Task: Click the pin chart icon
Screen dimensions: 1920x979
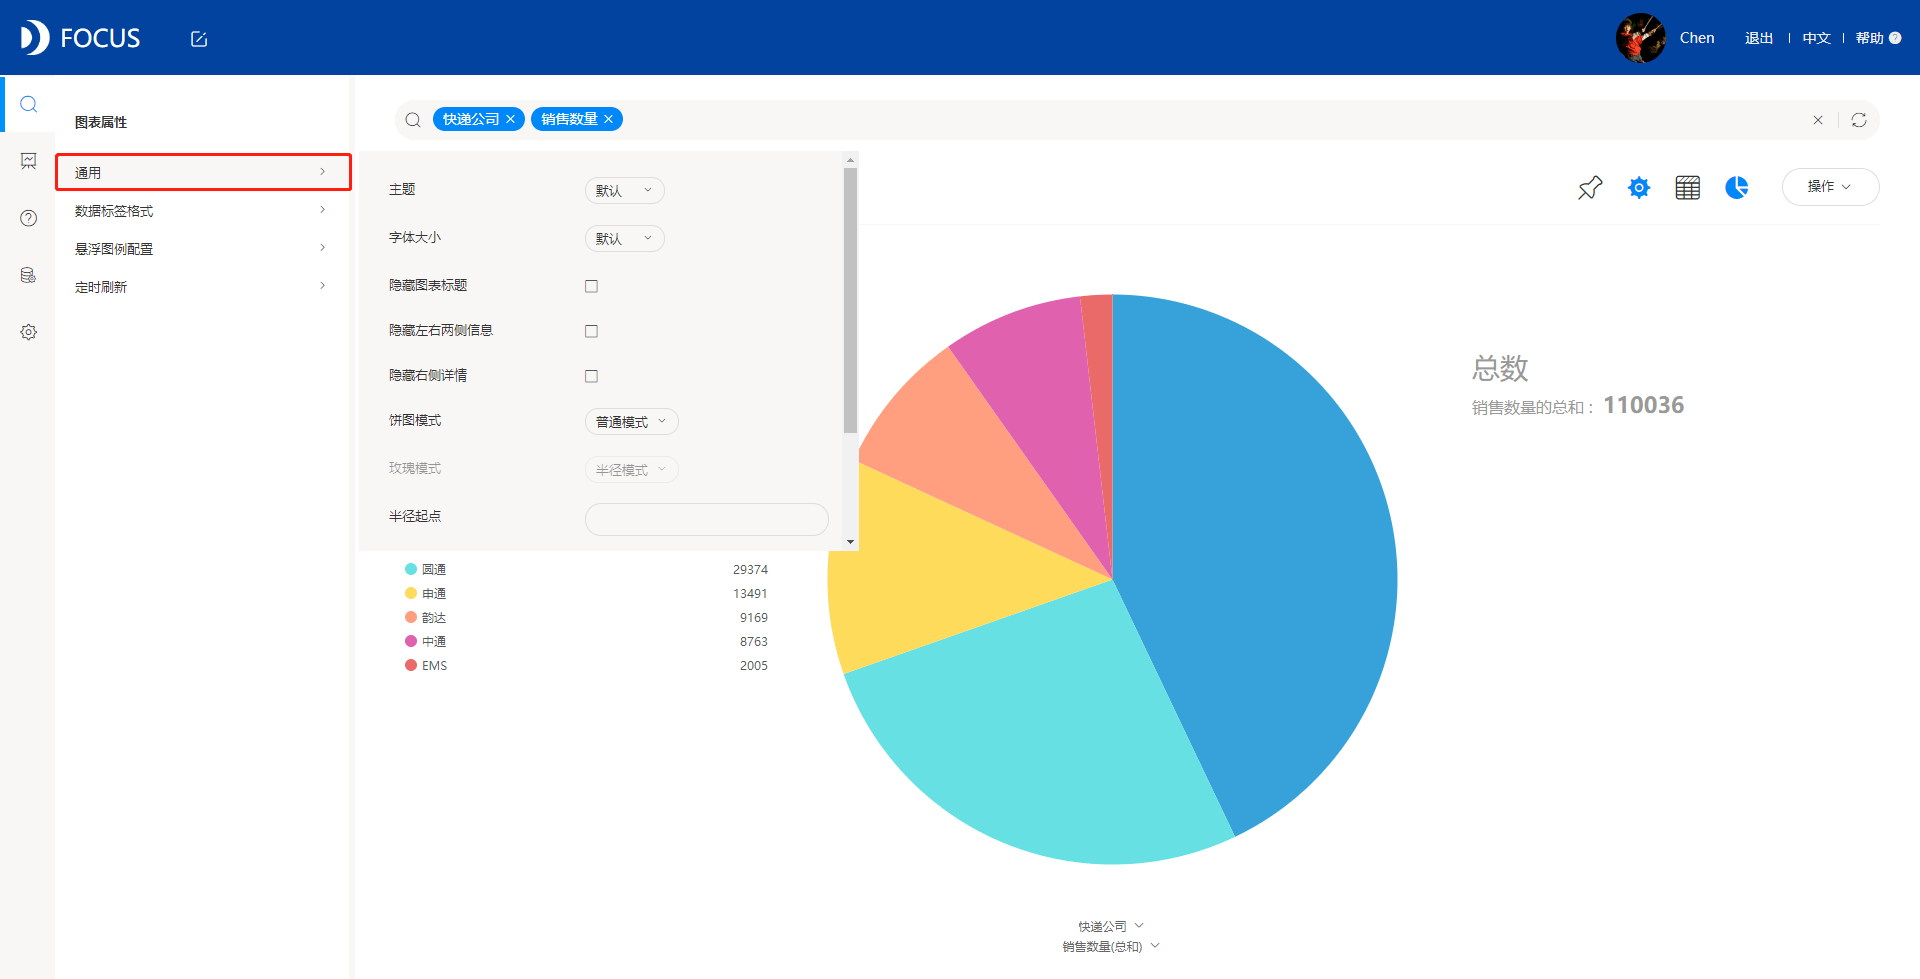Action: (1590, 188)
